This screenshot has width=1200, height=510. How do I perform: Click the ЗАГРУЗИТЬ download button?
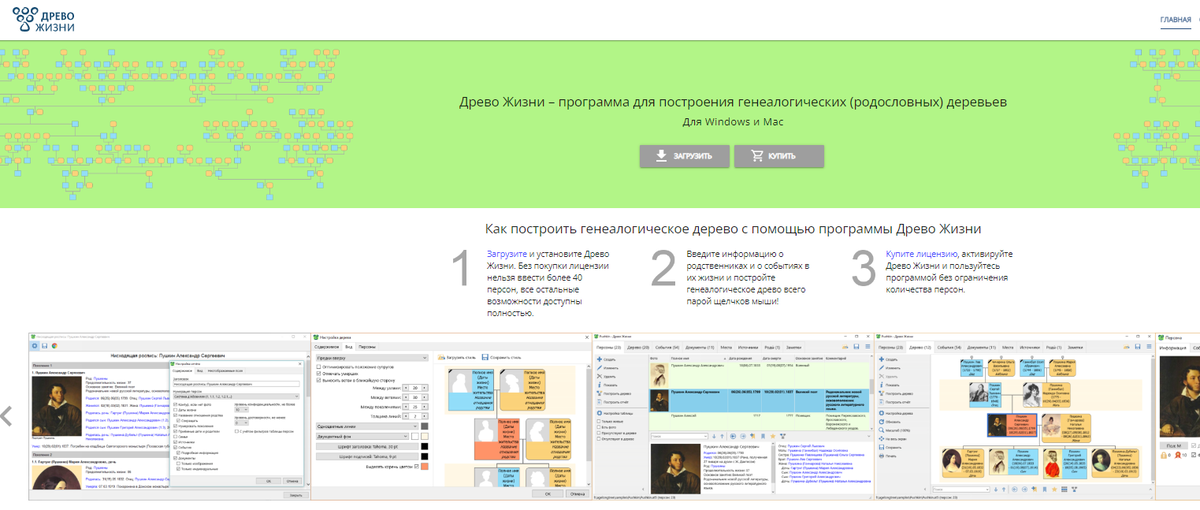pos(683,157)
